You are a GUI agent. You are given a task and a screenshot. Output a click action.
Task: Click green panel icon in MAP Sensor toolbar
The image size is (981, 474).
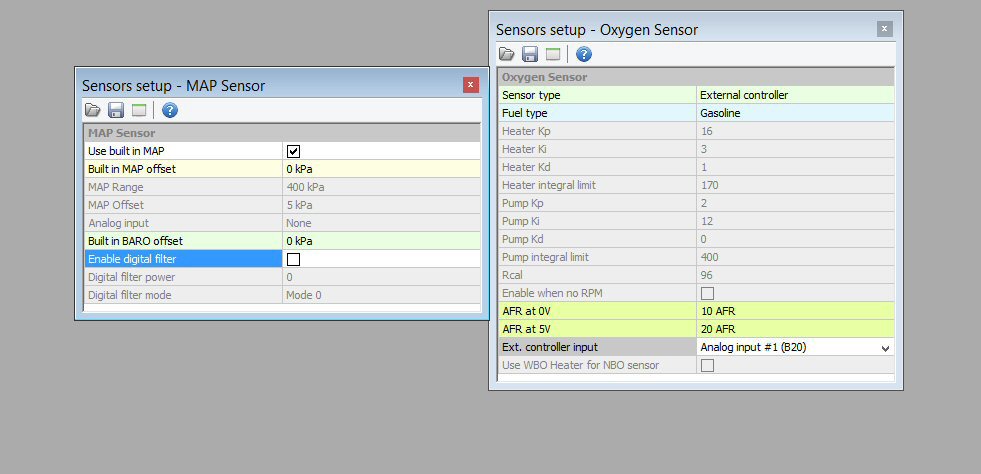pyautogui.click(x=139, y=110)
